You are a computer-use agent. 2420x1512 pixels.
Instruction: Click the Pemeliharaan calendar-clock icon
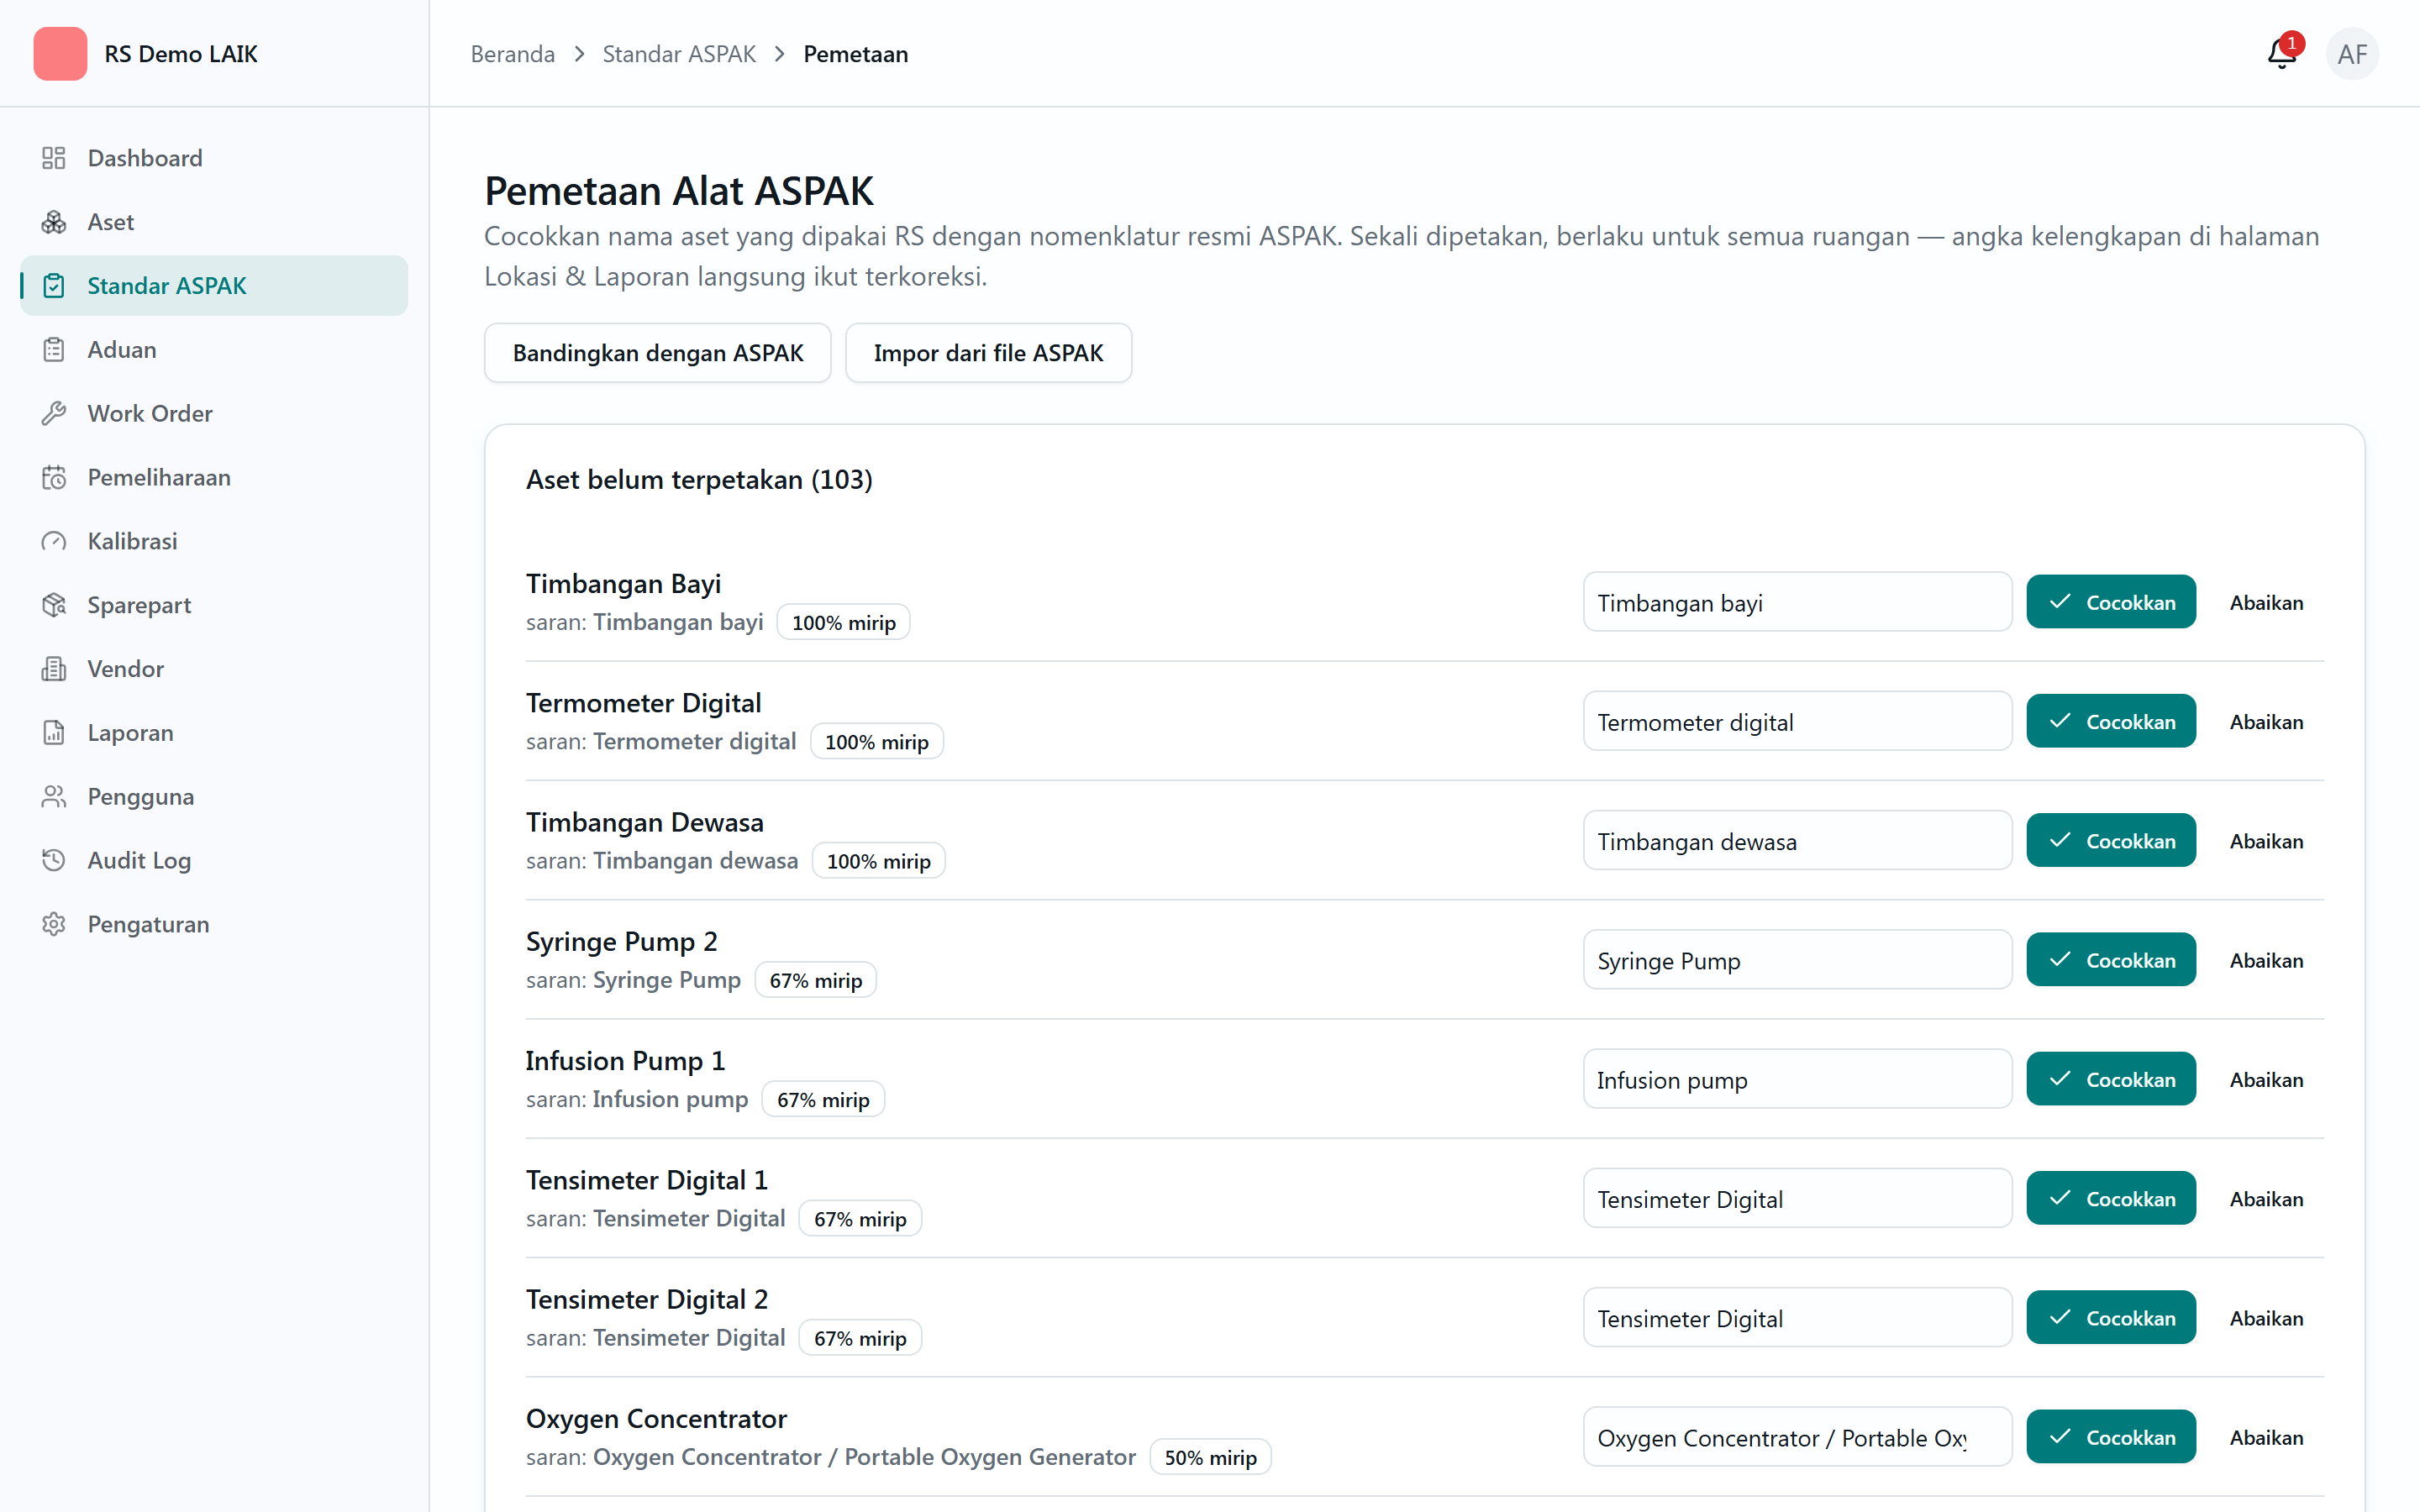coord(54,478)
